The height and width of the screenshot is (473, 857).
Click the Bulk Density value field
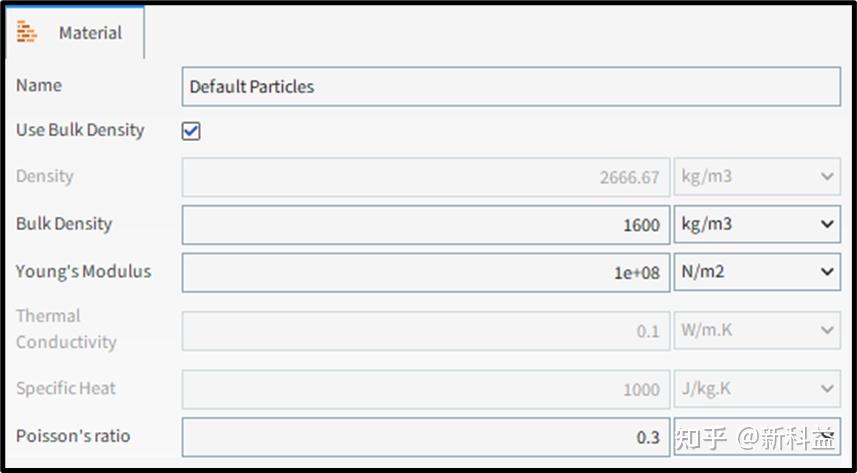point(425,225)
